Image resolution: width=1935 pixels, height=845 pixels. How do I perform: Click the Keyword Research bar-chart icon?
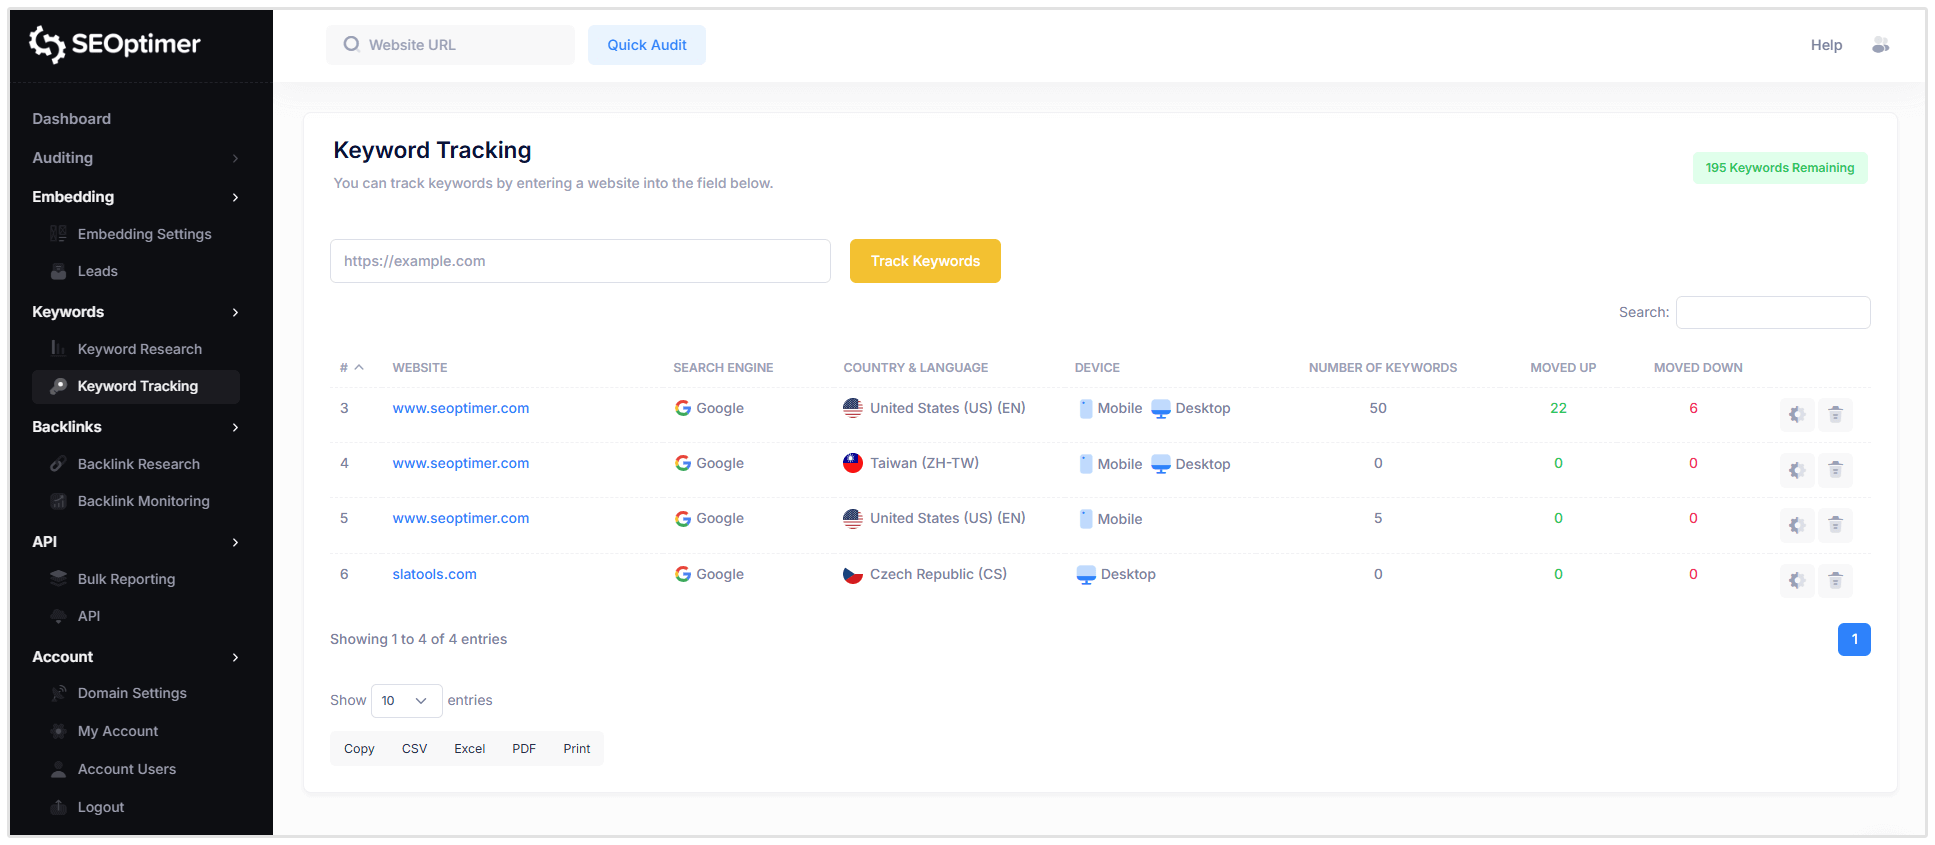click(x=59, y=349)
